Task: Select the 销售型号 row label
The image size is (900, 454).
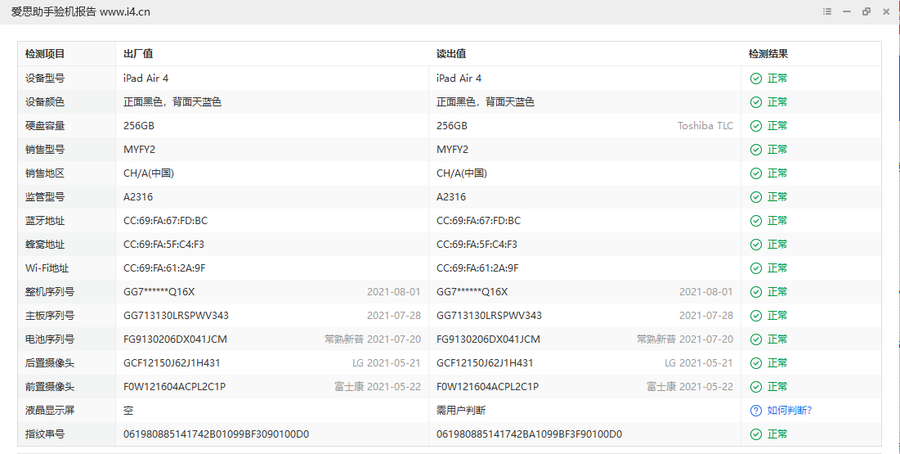Action: pyautogui.click(x=45, y=149)
